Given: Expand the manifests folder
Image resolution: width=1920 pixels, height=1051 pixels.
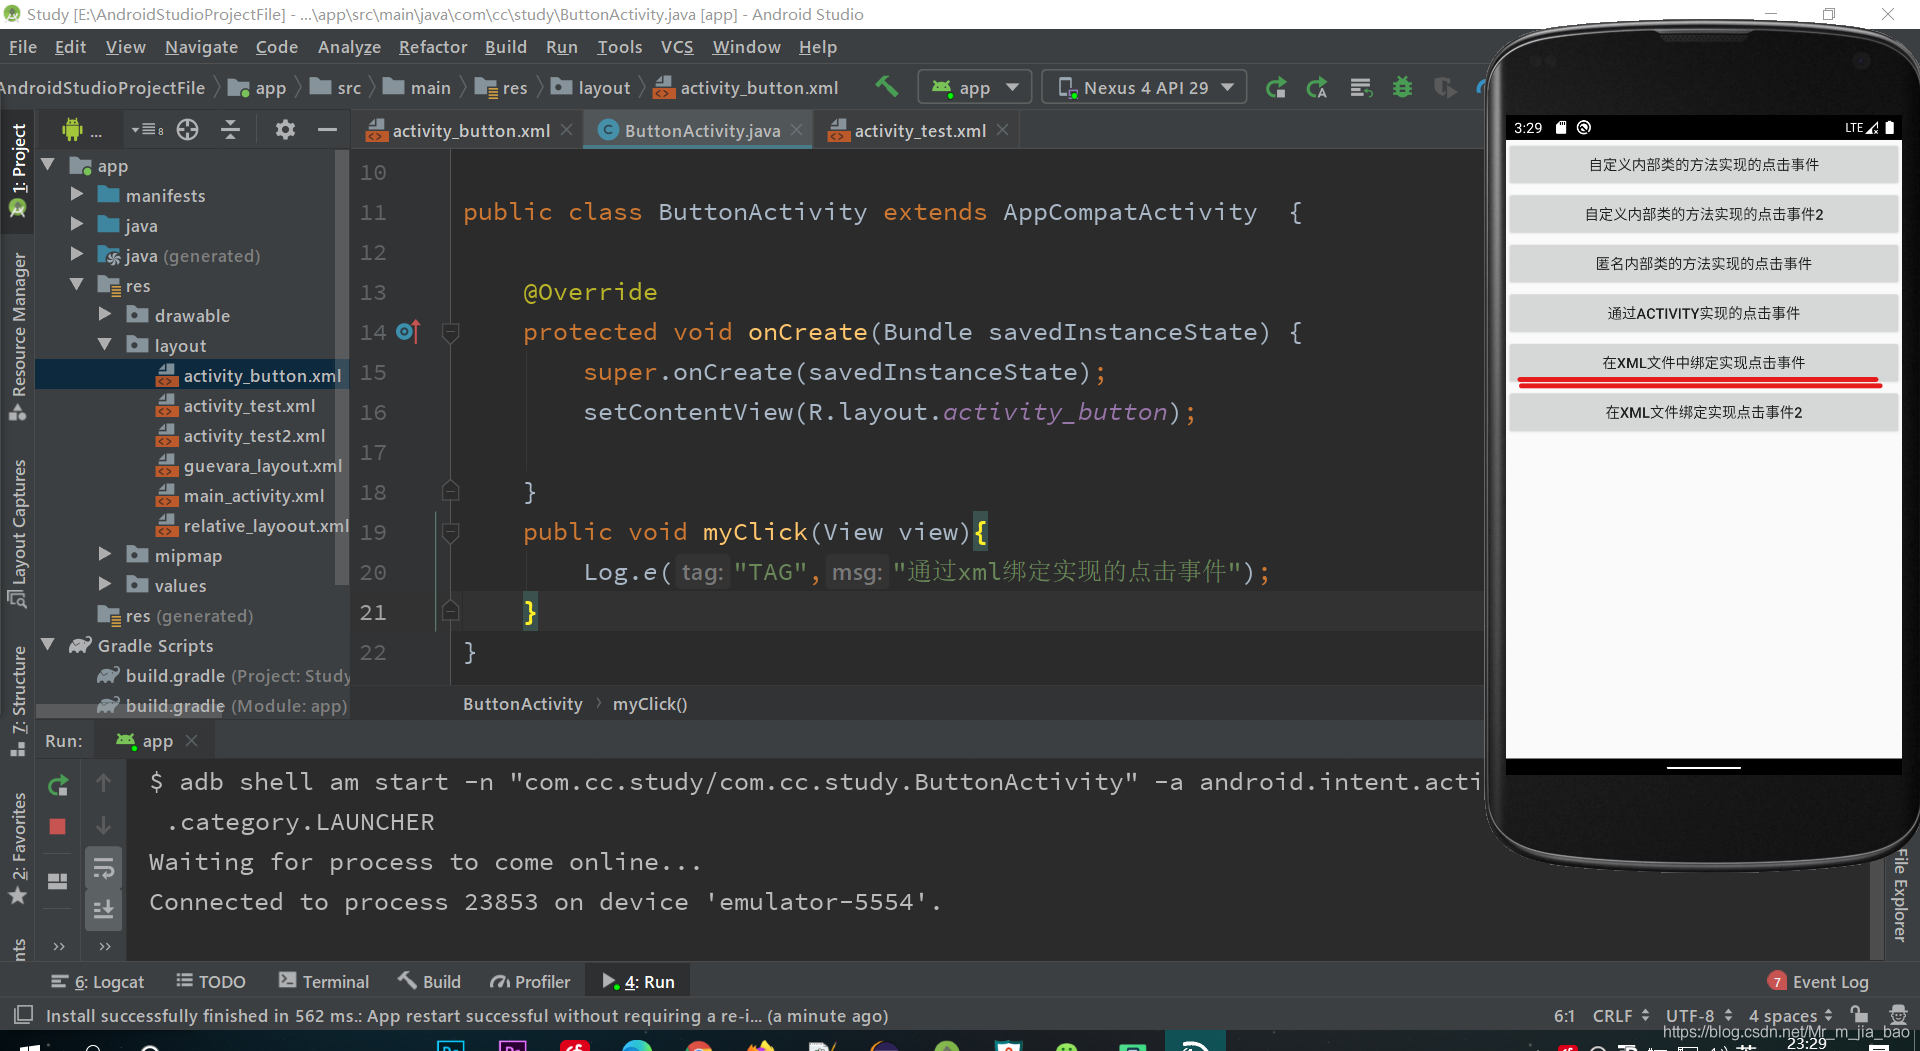Looking at the screenshot, I should [x=77, y=194].
